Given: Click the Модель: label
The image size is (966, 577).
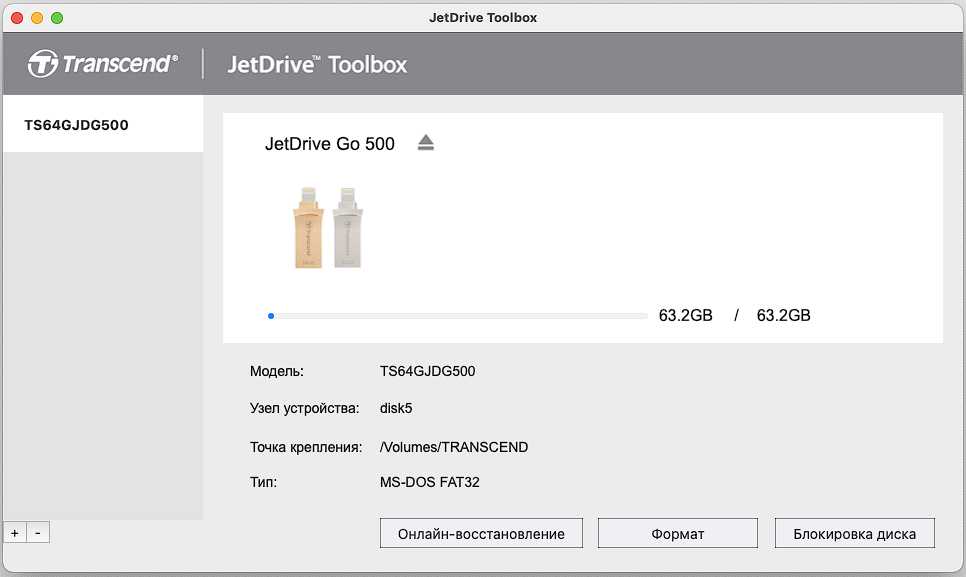Looking at the screenshot, I should (x=277, y=371).
